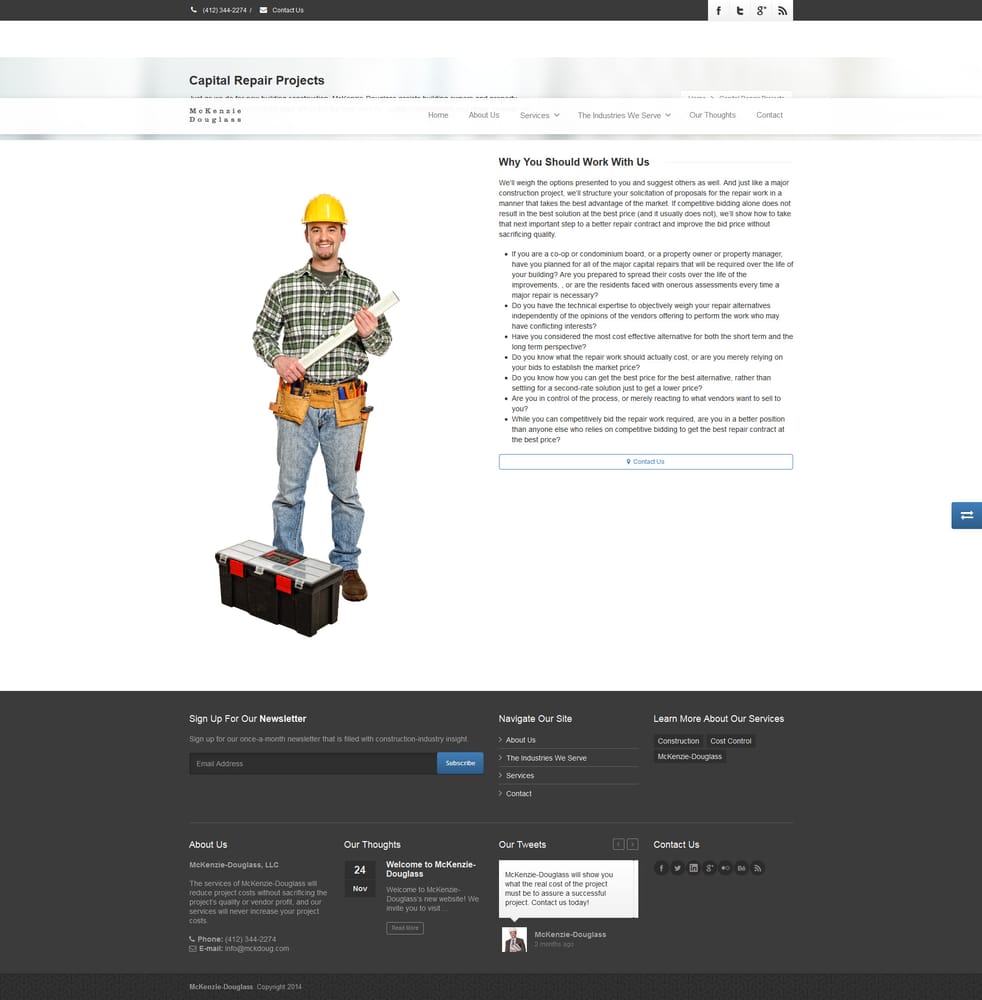Image resolution: width=982 pixels, height=1000 pixels.
Task: Click the outlined Contact Us button
Action: click(645, 462)
